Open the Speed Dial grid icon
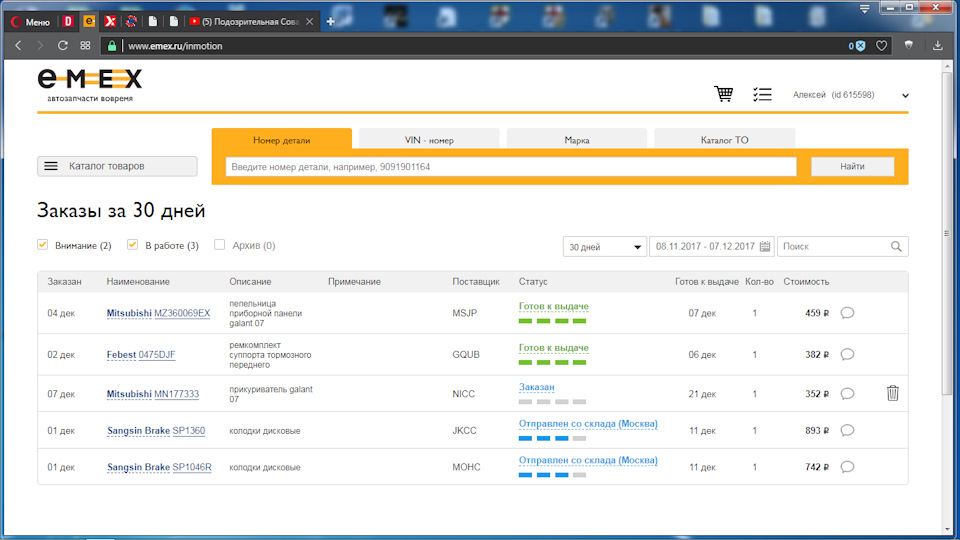 [85, 45]
